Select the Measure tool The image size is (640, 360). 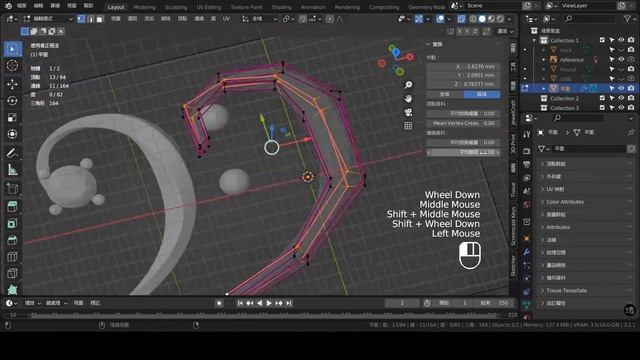[x=12, y=170]
